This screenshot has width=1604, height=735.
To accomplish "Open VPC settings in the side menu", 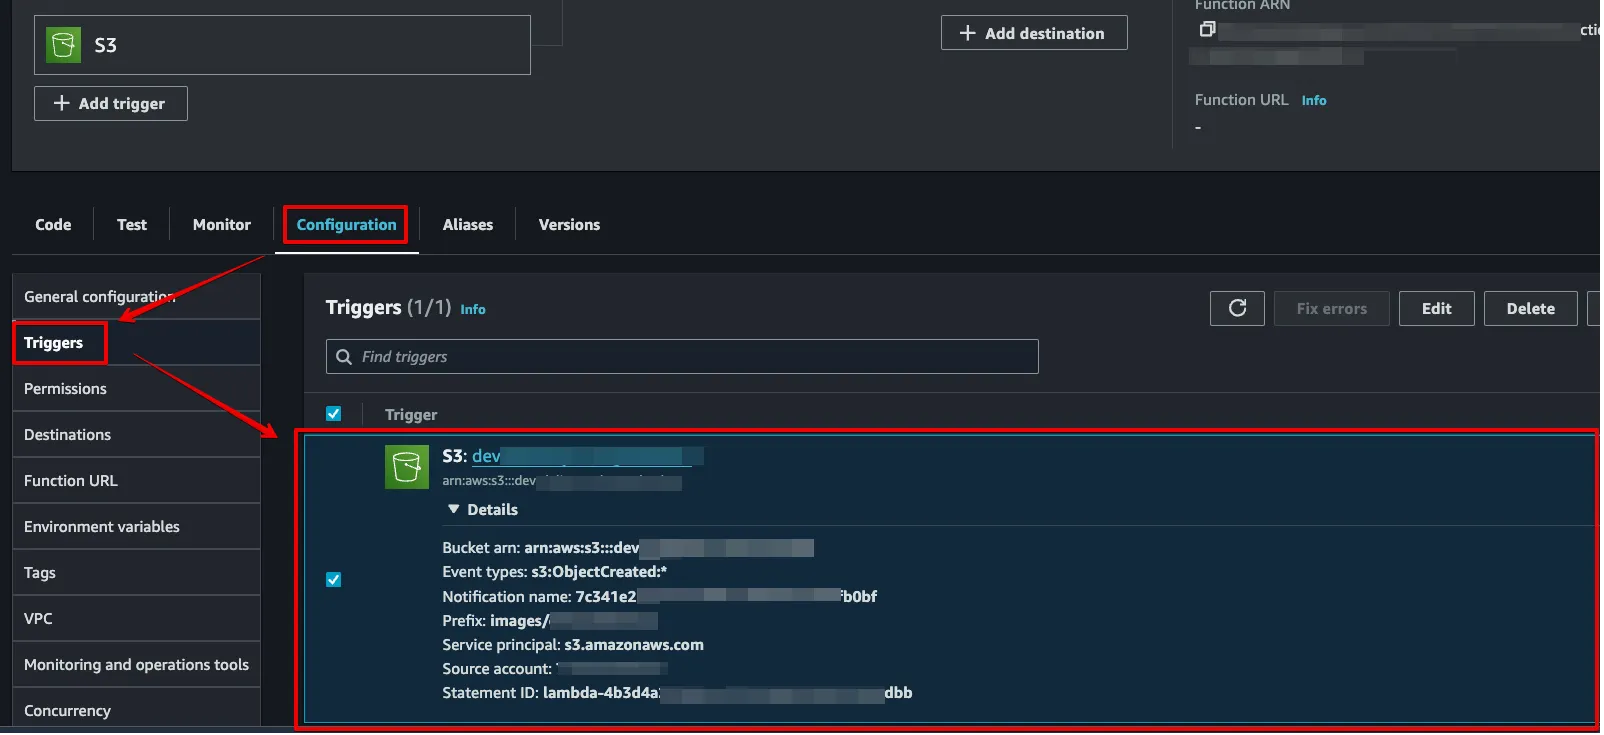I will pyautogui.click(x=136, y=619).
